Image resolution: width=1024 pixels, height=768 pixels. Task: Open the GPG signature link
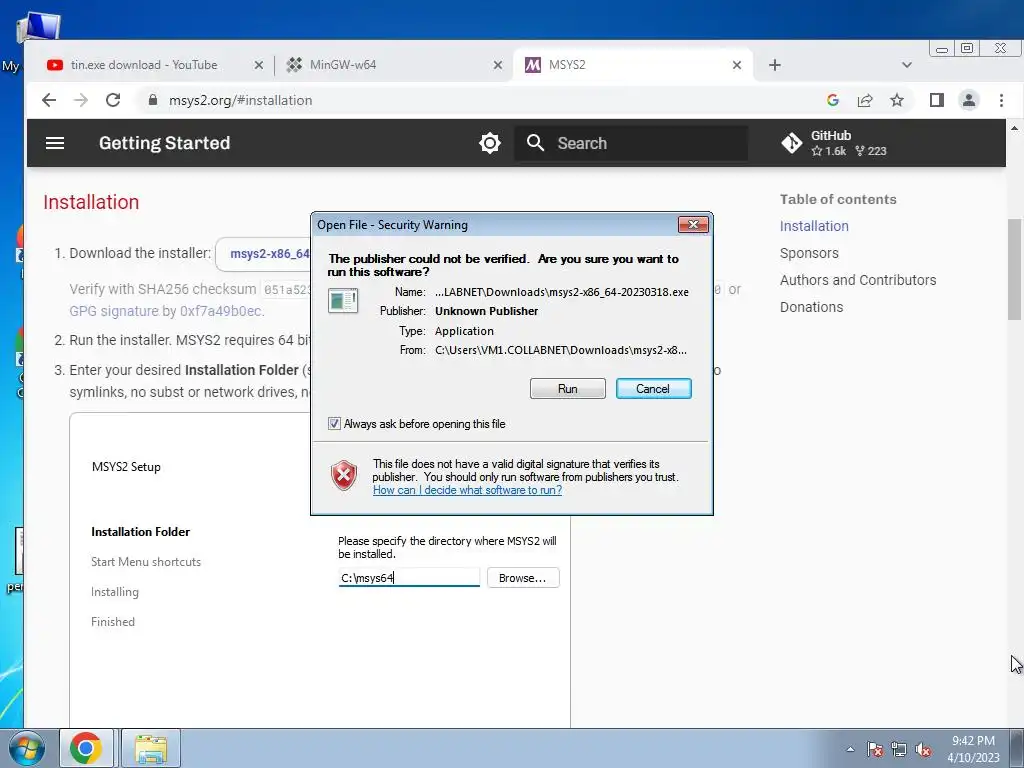click(x=166, y=311)
